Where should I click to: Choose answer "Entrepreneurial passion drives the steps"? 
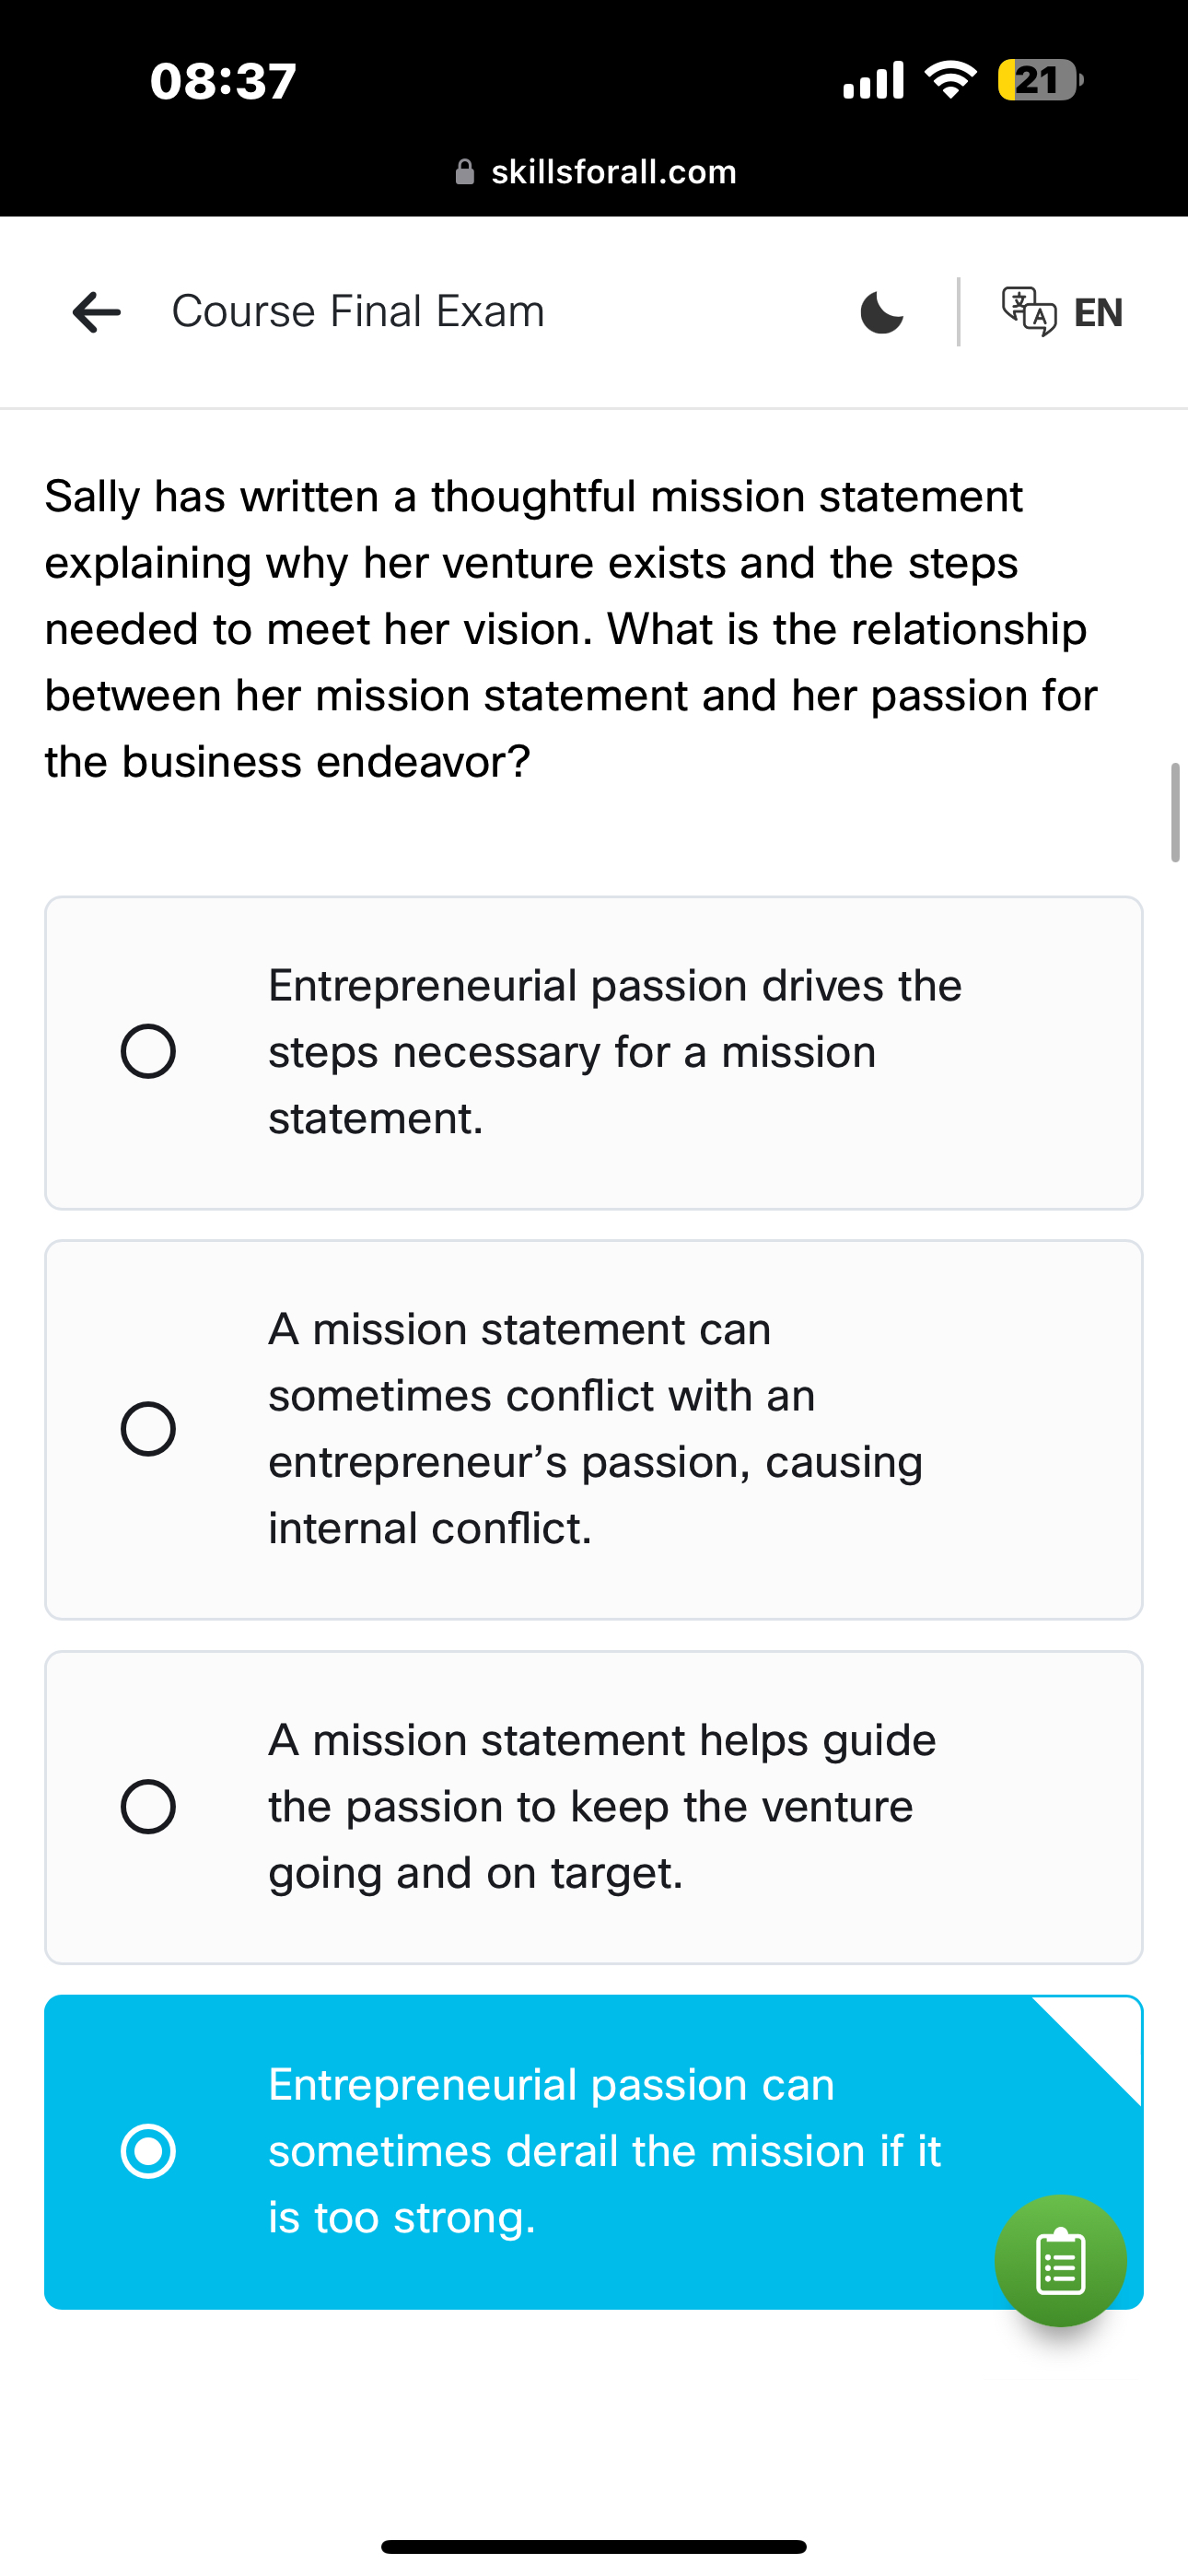click(x=614, y=1052)
